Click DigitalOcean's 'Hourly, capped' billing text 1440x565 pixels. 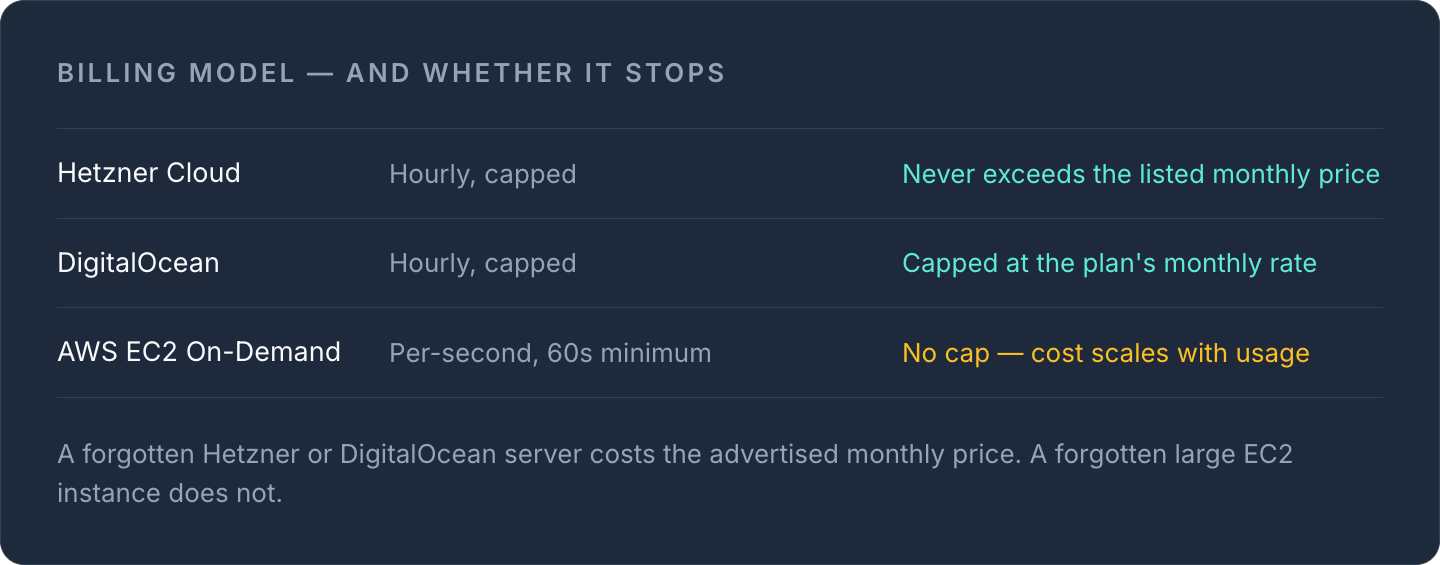(482, 263)
